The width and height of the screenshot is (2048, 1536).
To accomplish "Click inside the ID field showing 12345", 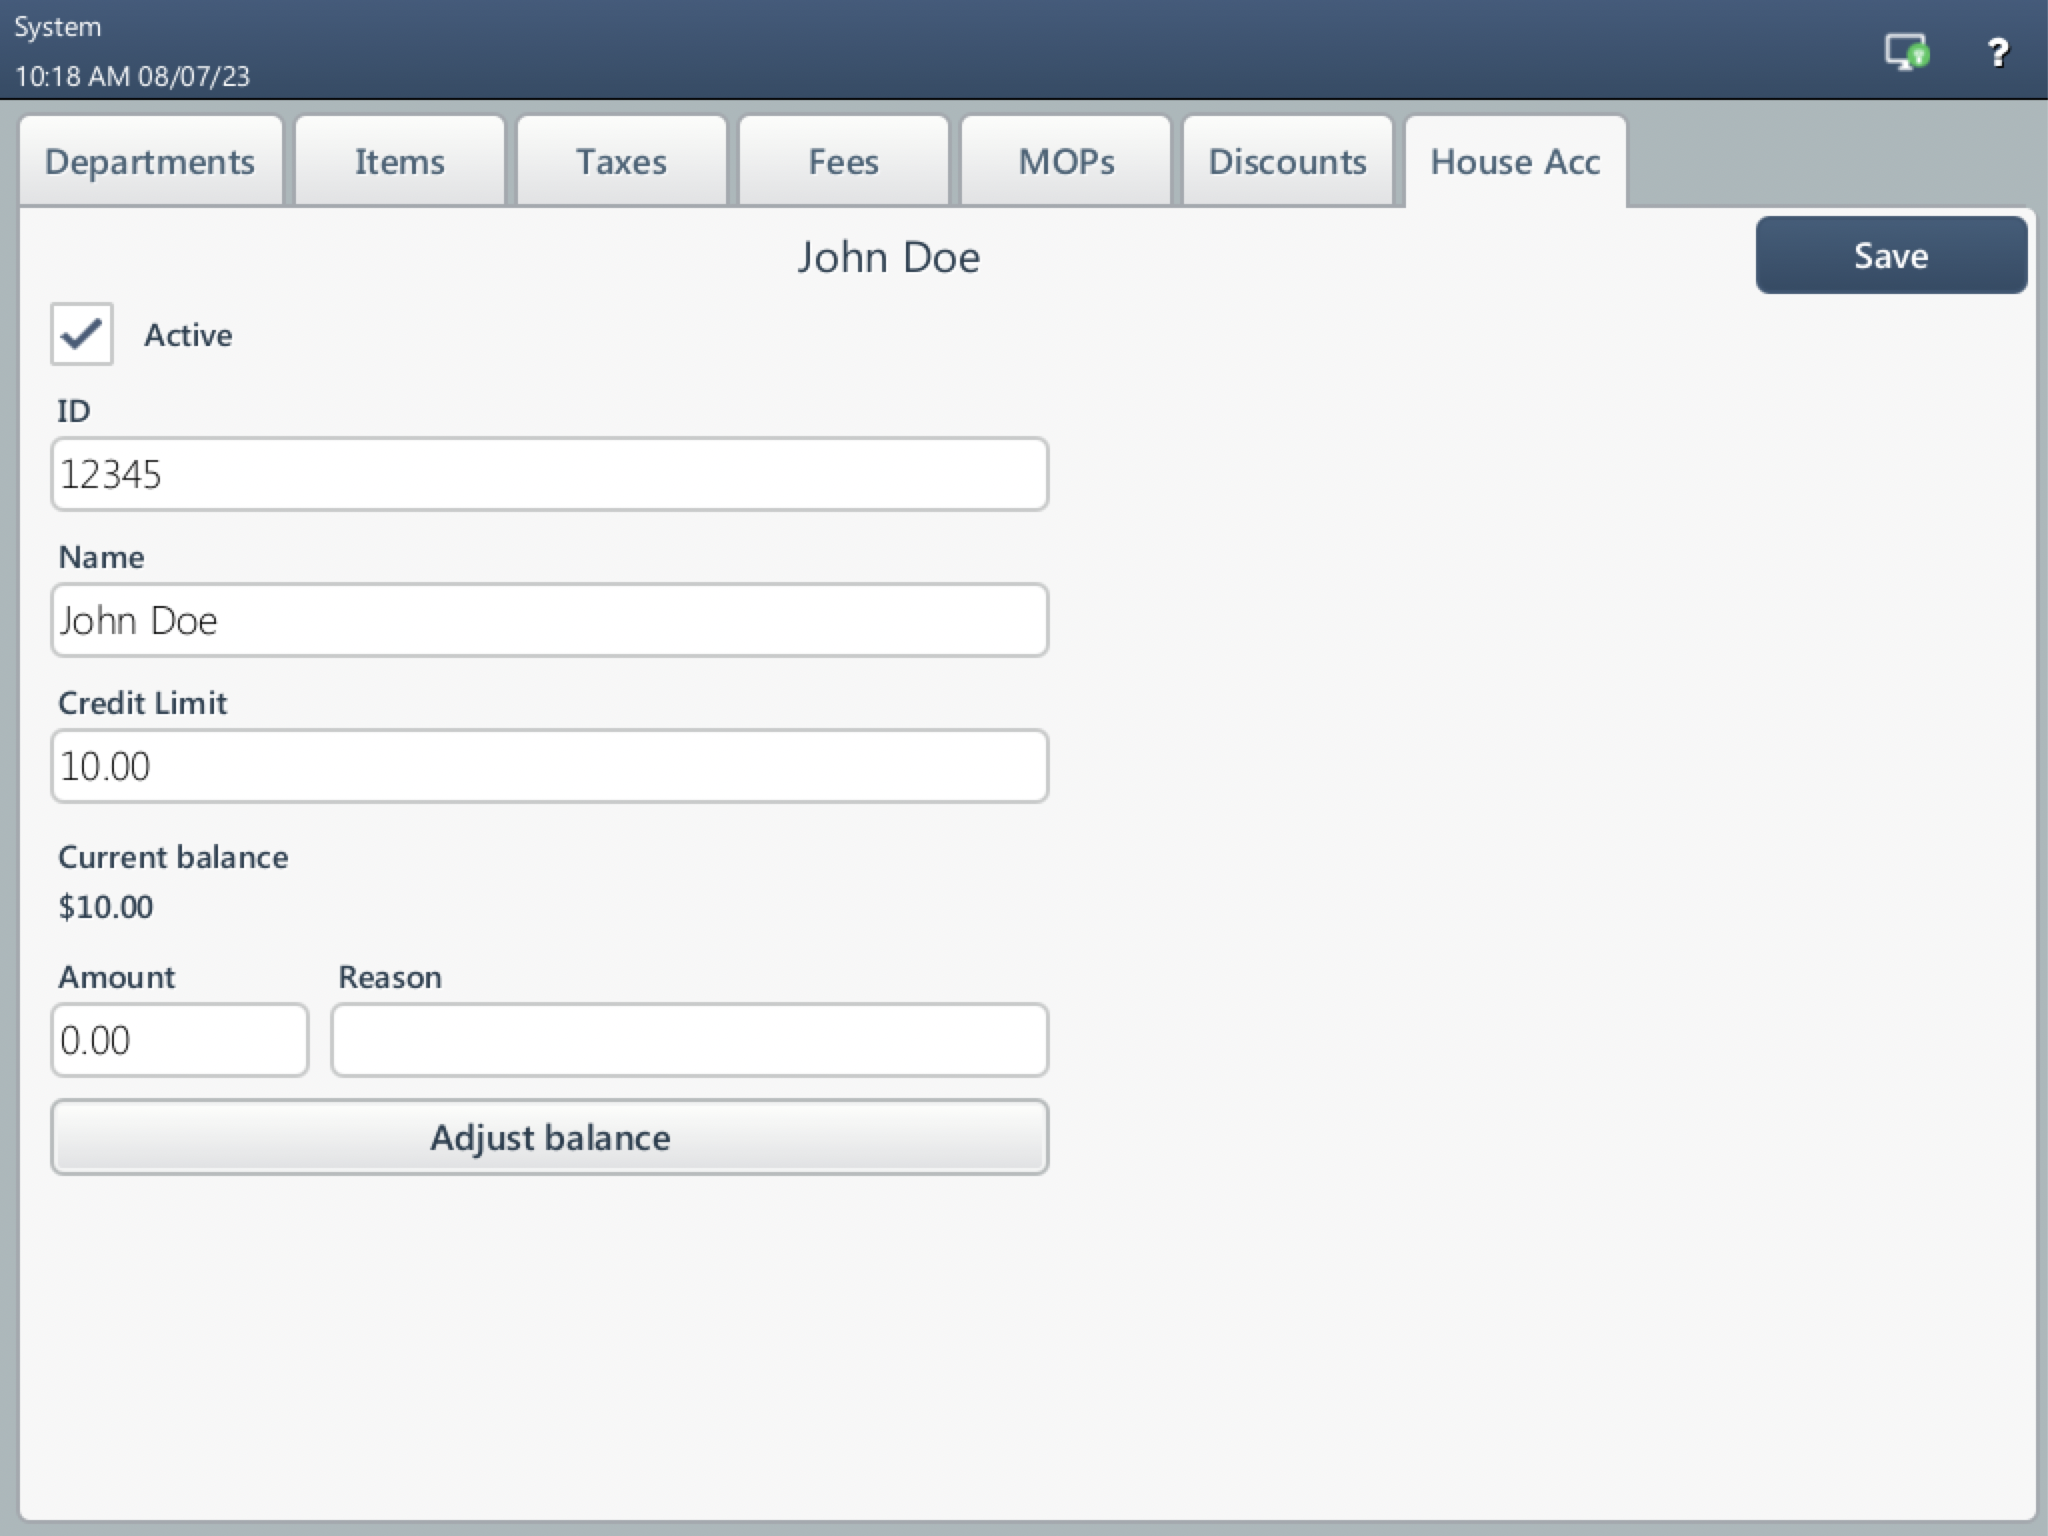I will click(549, 474).
